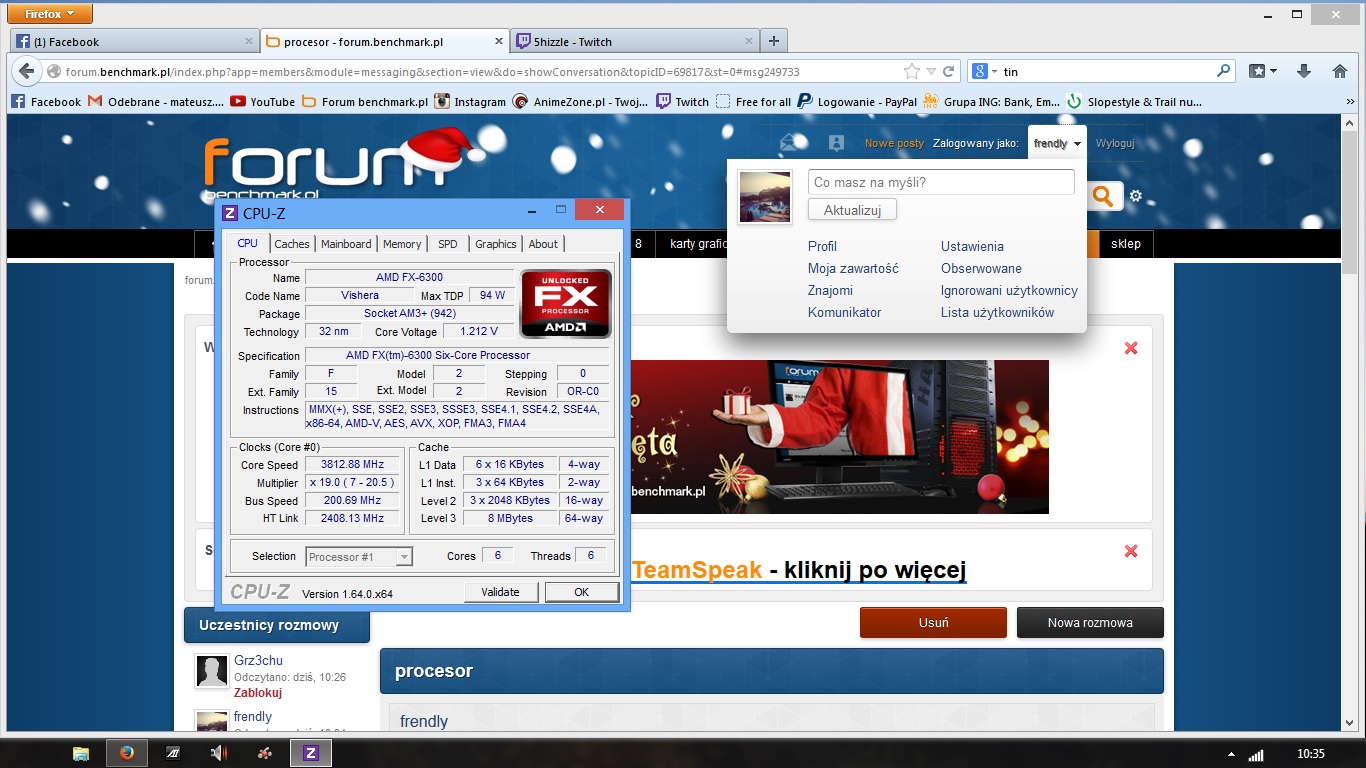This screenshot has width=1366, height=768.
Task: Click the Validate button in CPU-Z
Action: click(x=501, y=592)
